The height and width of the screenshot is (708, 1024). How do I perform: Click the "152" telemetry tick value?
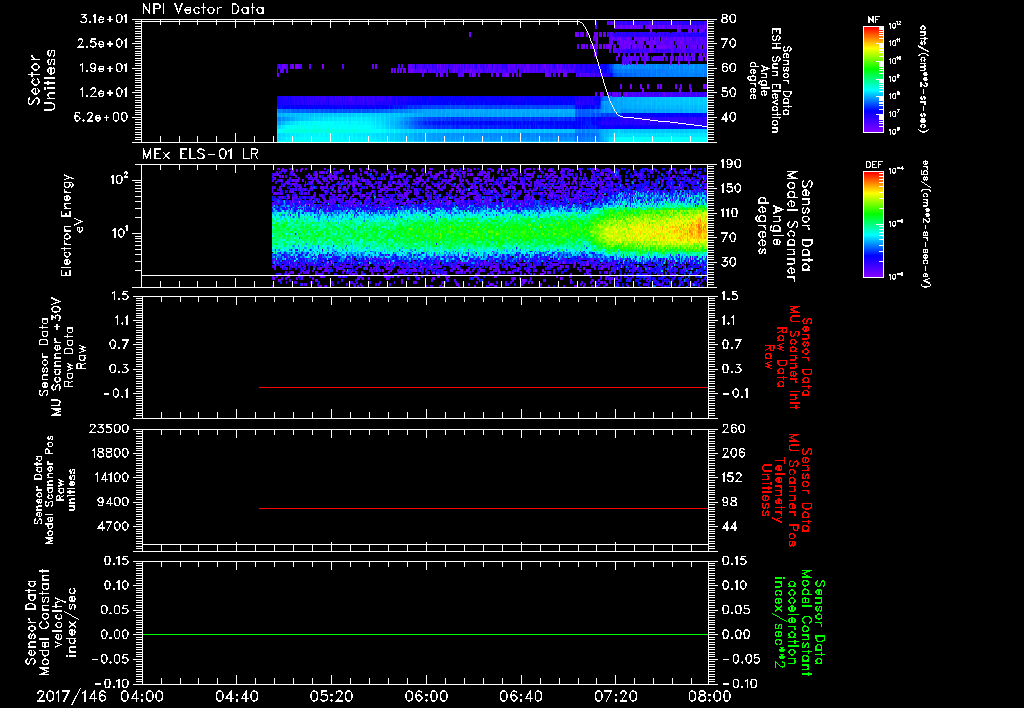pos(733,477)
